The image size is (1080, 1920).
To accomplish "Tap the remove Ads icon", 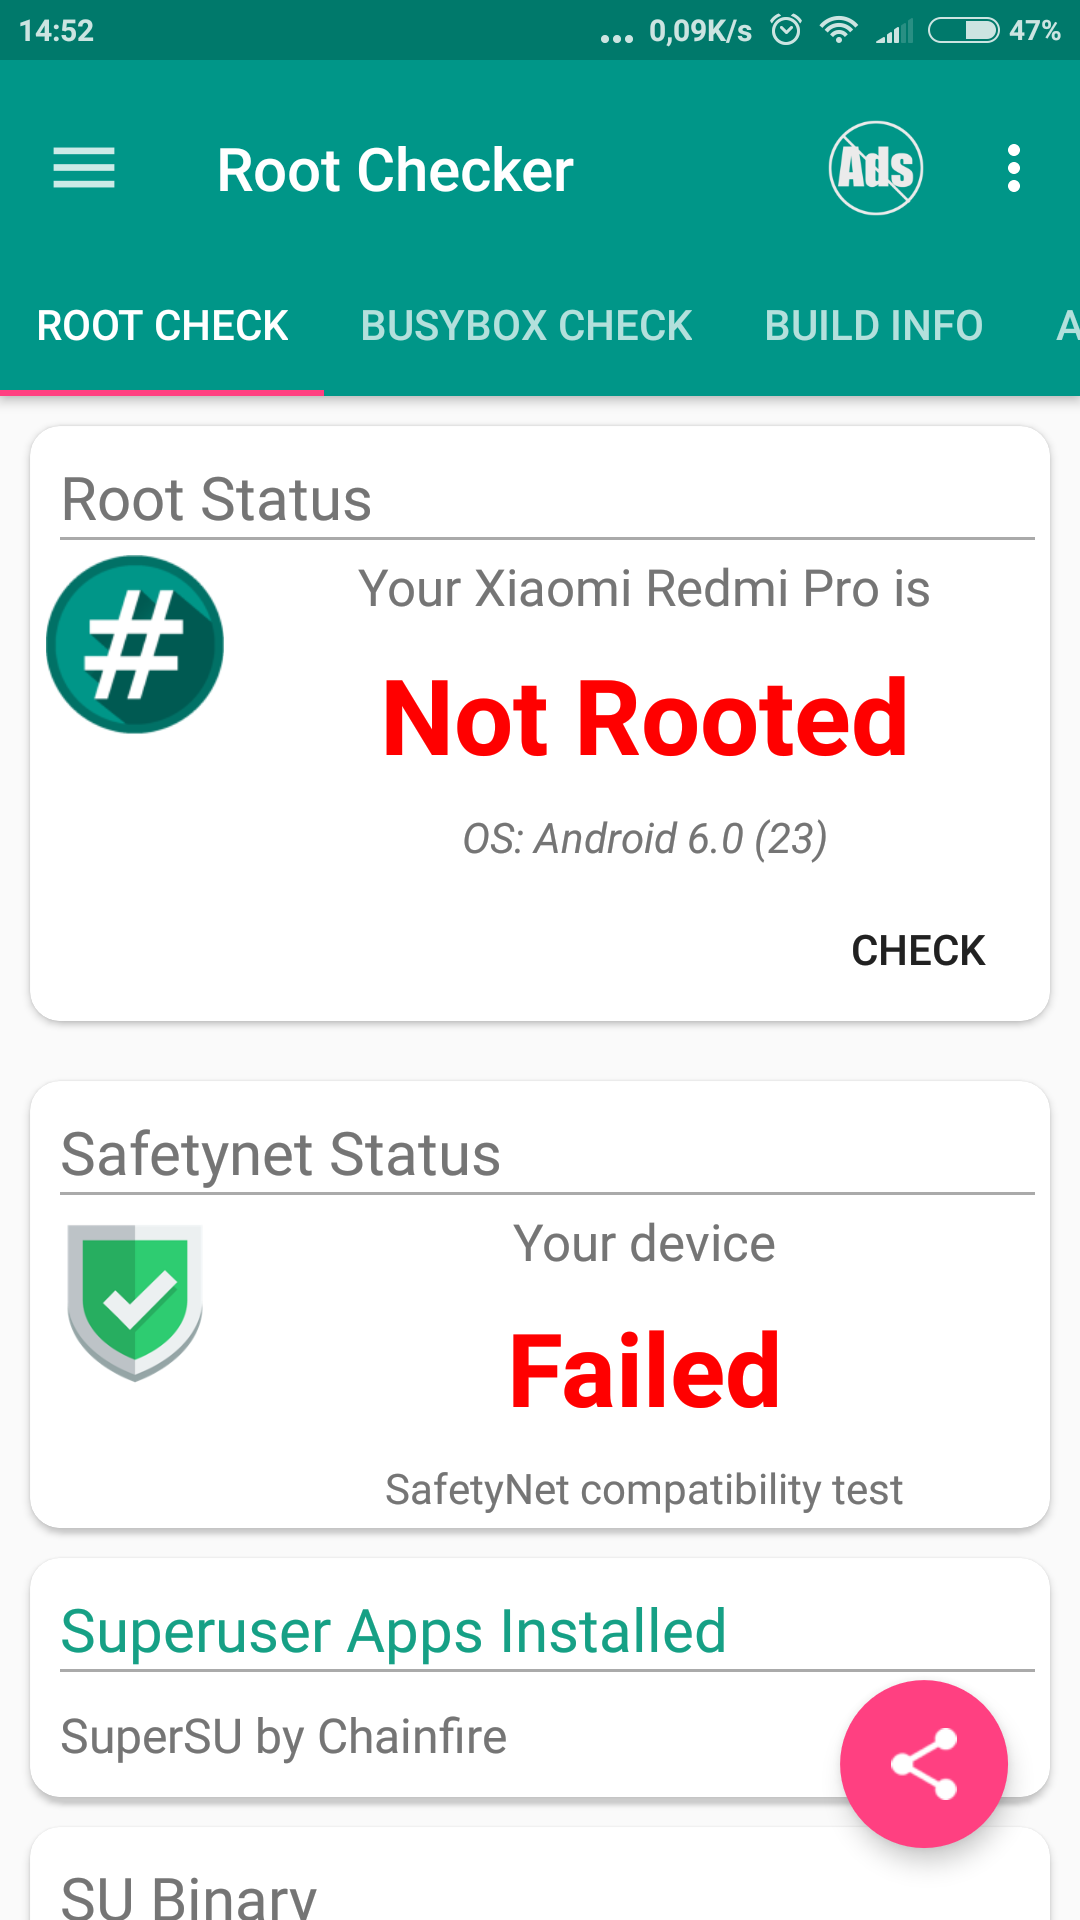I will pos(875,168).
